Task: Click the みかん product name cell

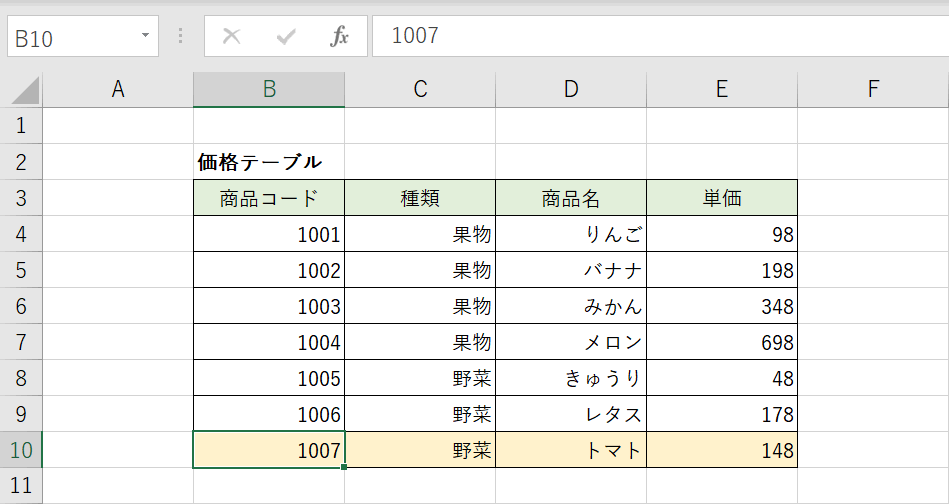Action: [571, 306]
